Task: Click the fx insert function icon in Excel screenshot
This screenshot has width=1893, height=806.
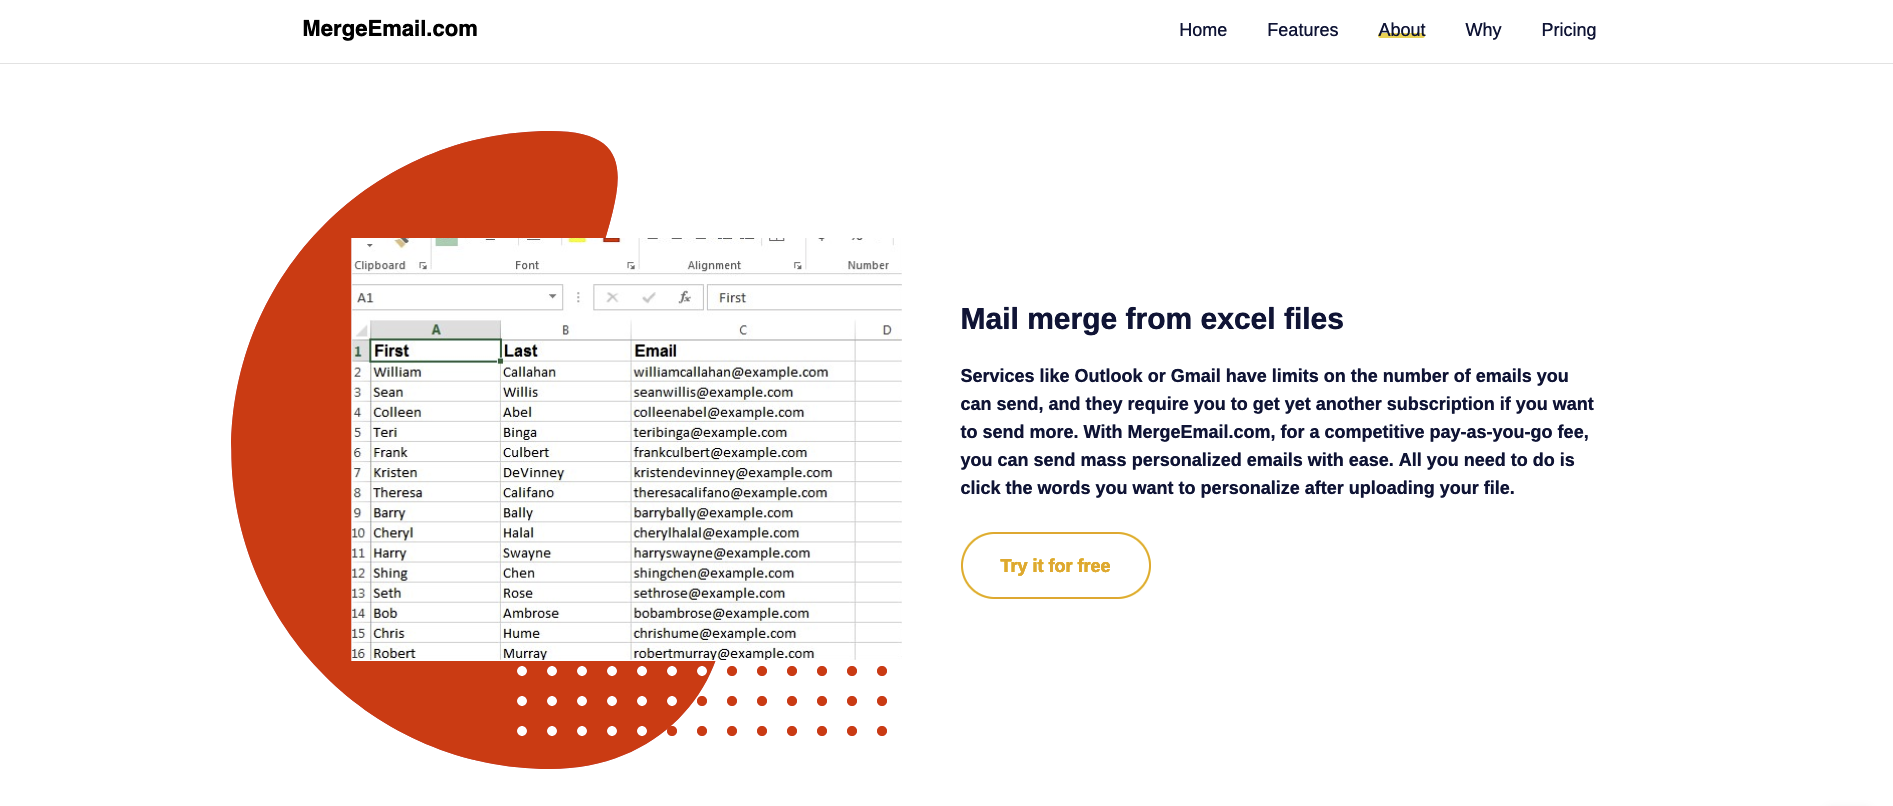Action: [x=685, y=297]
